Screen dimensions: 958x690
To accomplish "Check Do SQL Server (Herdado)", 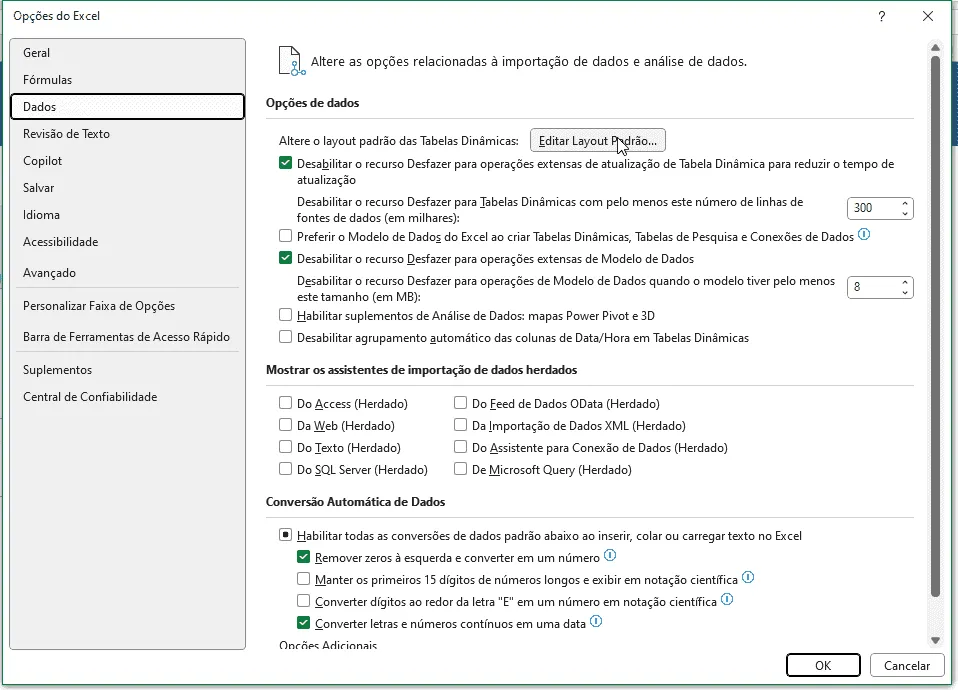I will [285, 469].
